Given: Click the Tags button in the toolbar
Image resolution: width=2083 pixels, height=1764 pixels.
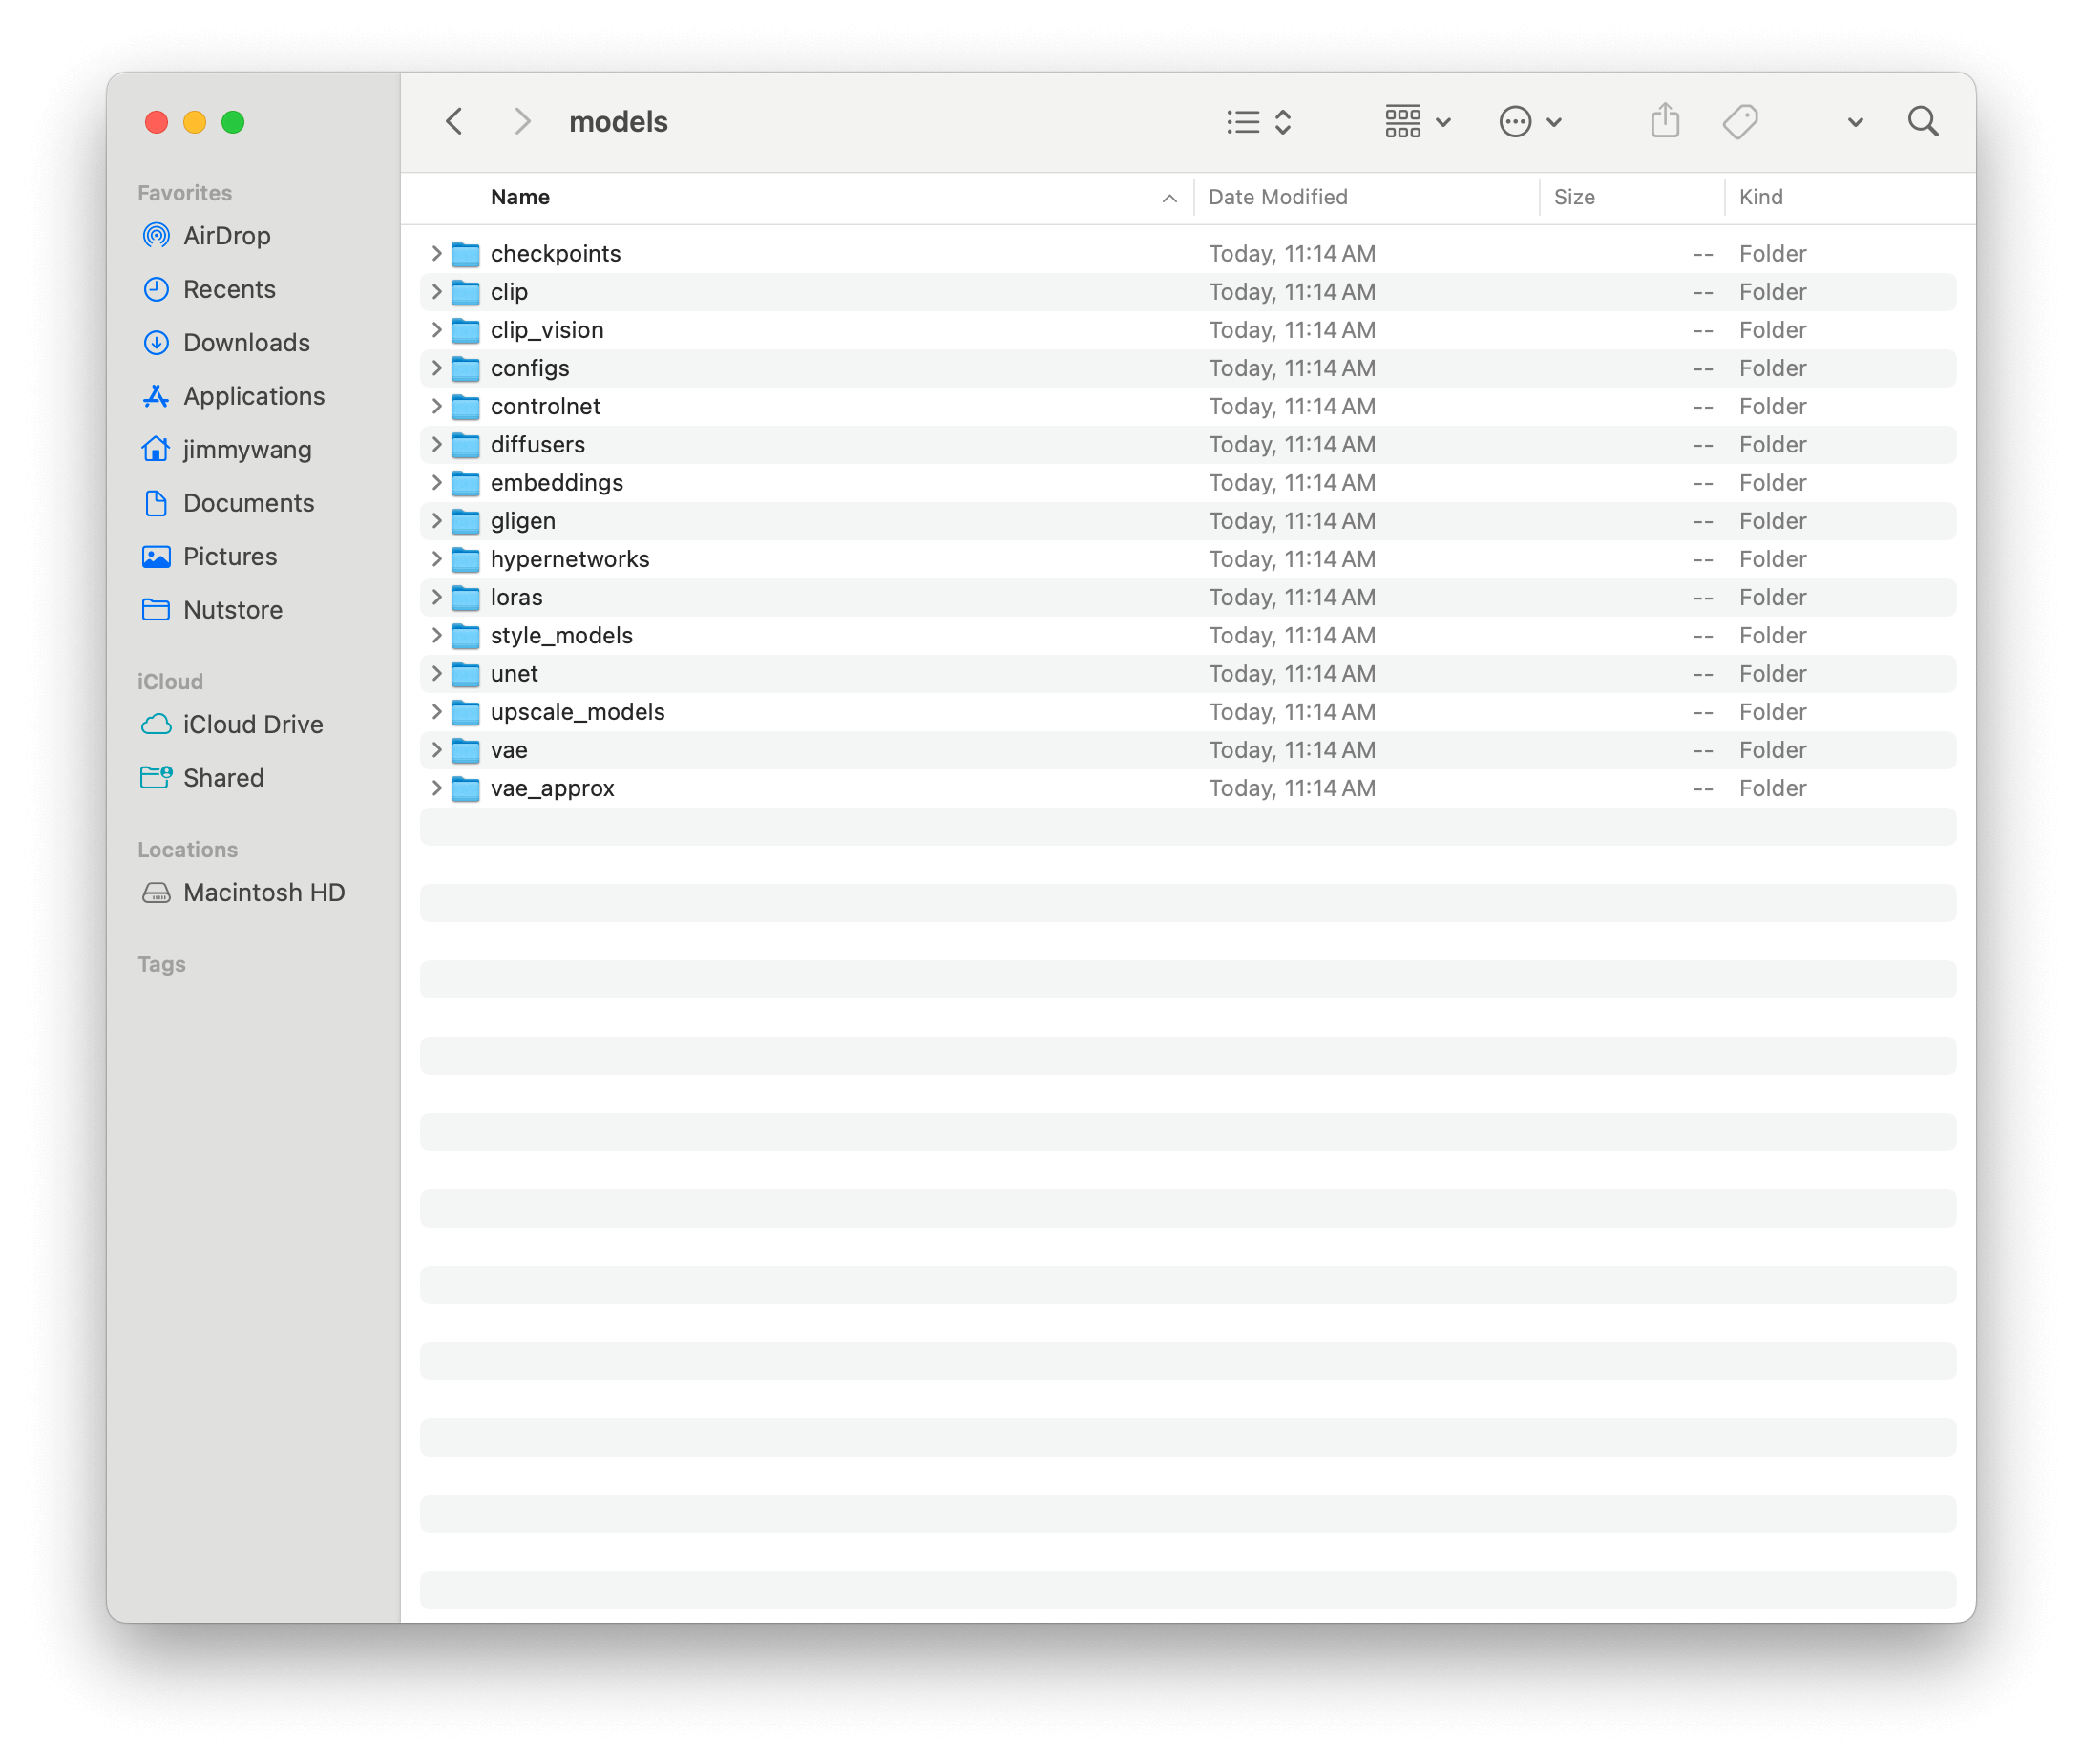Looking at the screenshot, I should (1740, 121).
